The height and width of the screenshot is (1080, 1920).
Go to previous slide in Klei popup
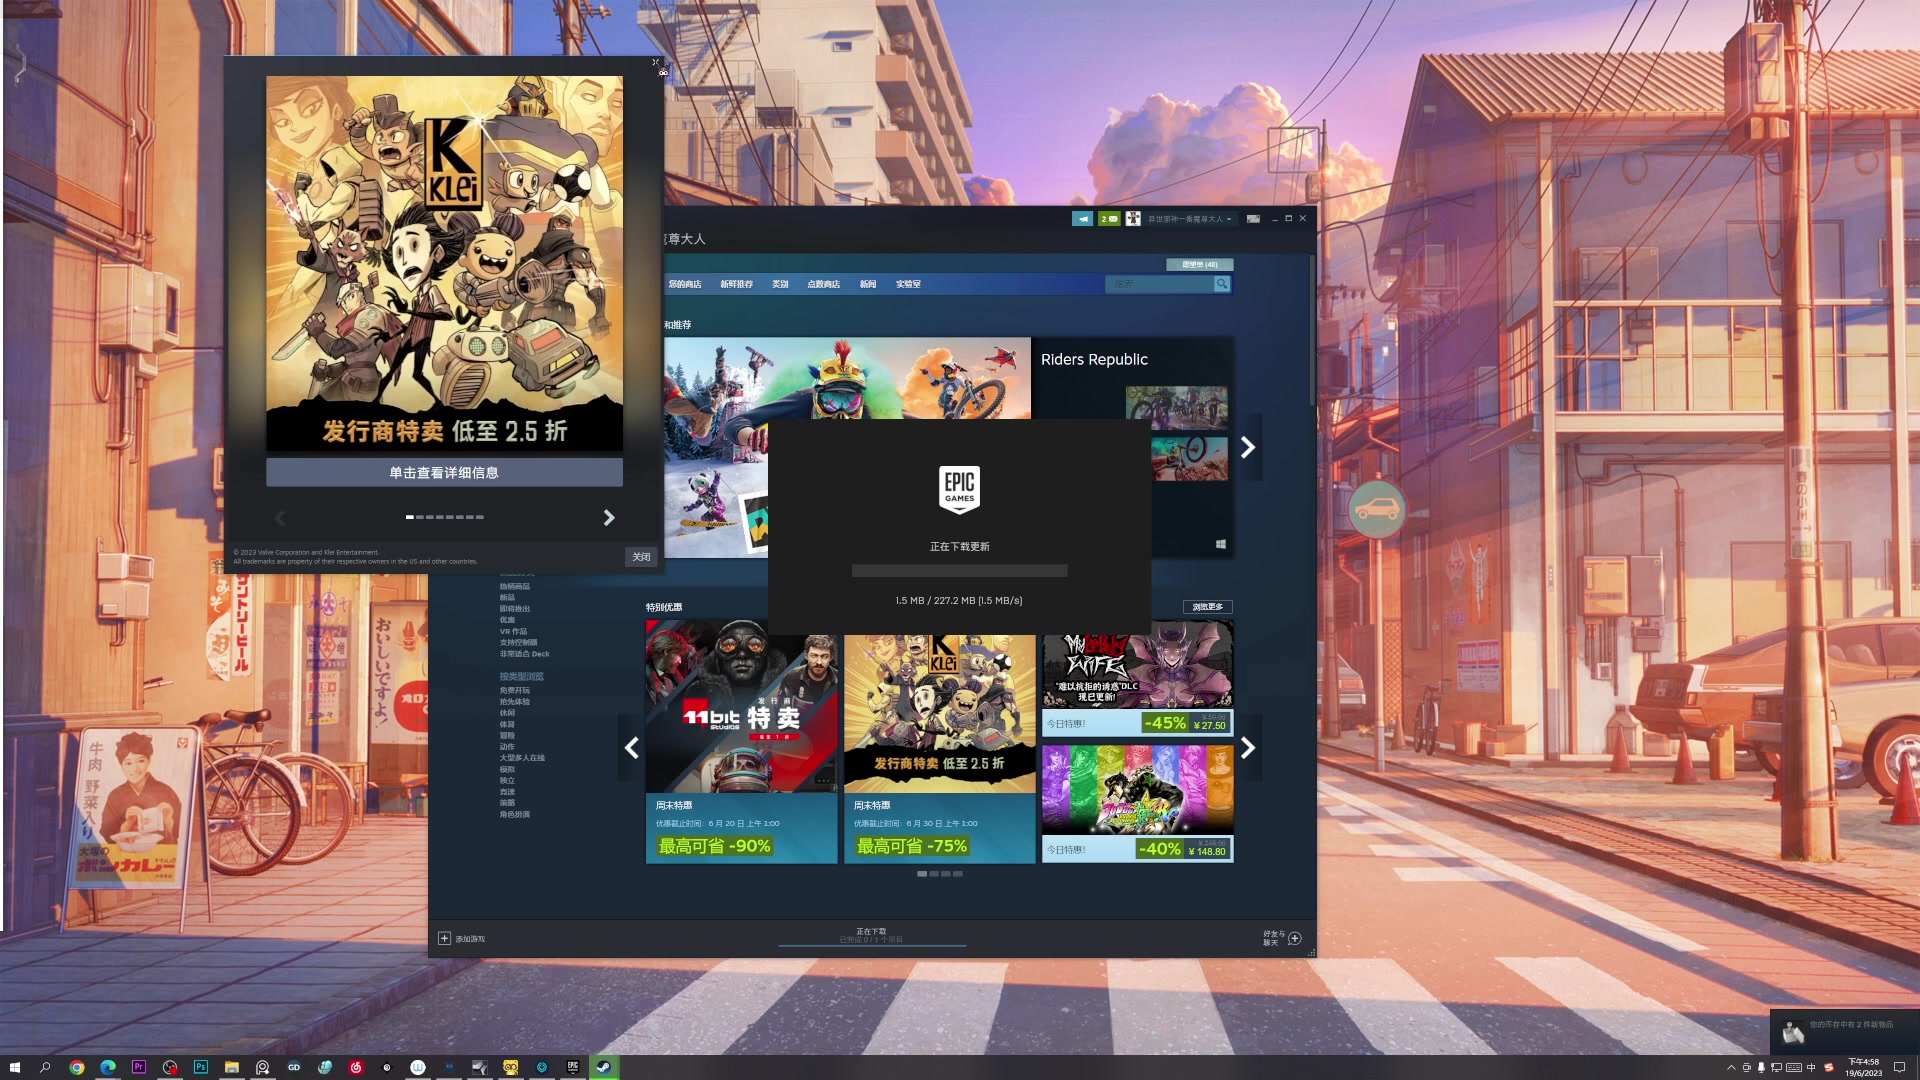[x=280, y=518]
